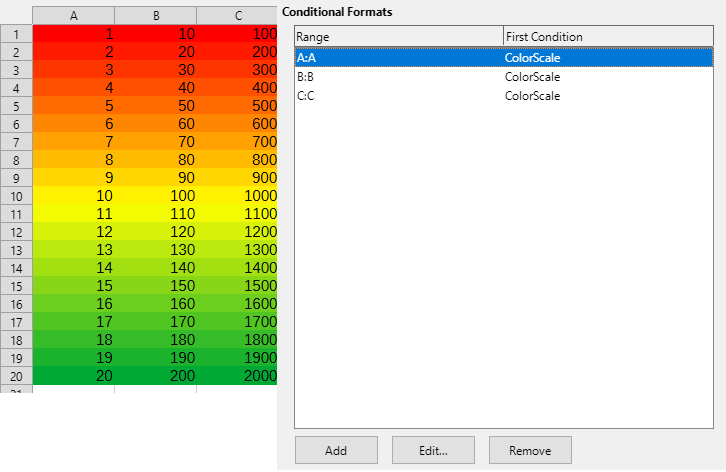Click the green cell containing 2000
The width and height of the screenshot is (726, 472).
(237, 375)
